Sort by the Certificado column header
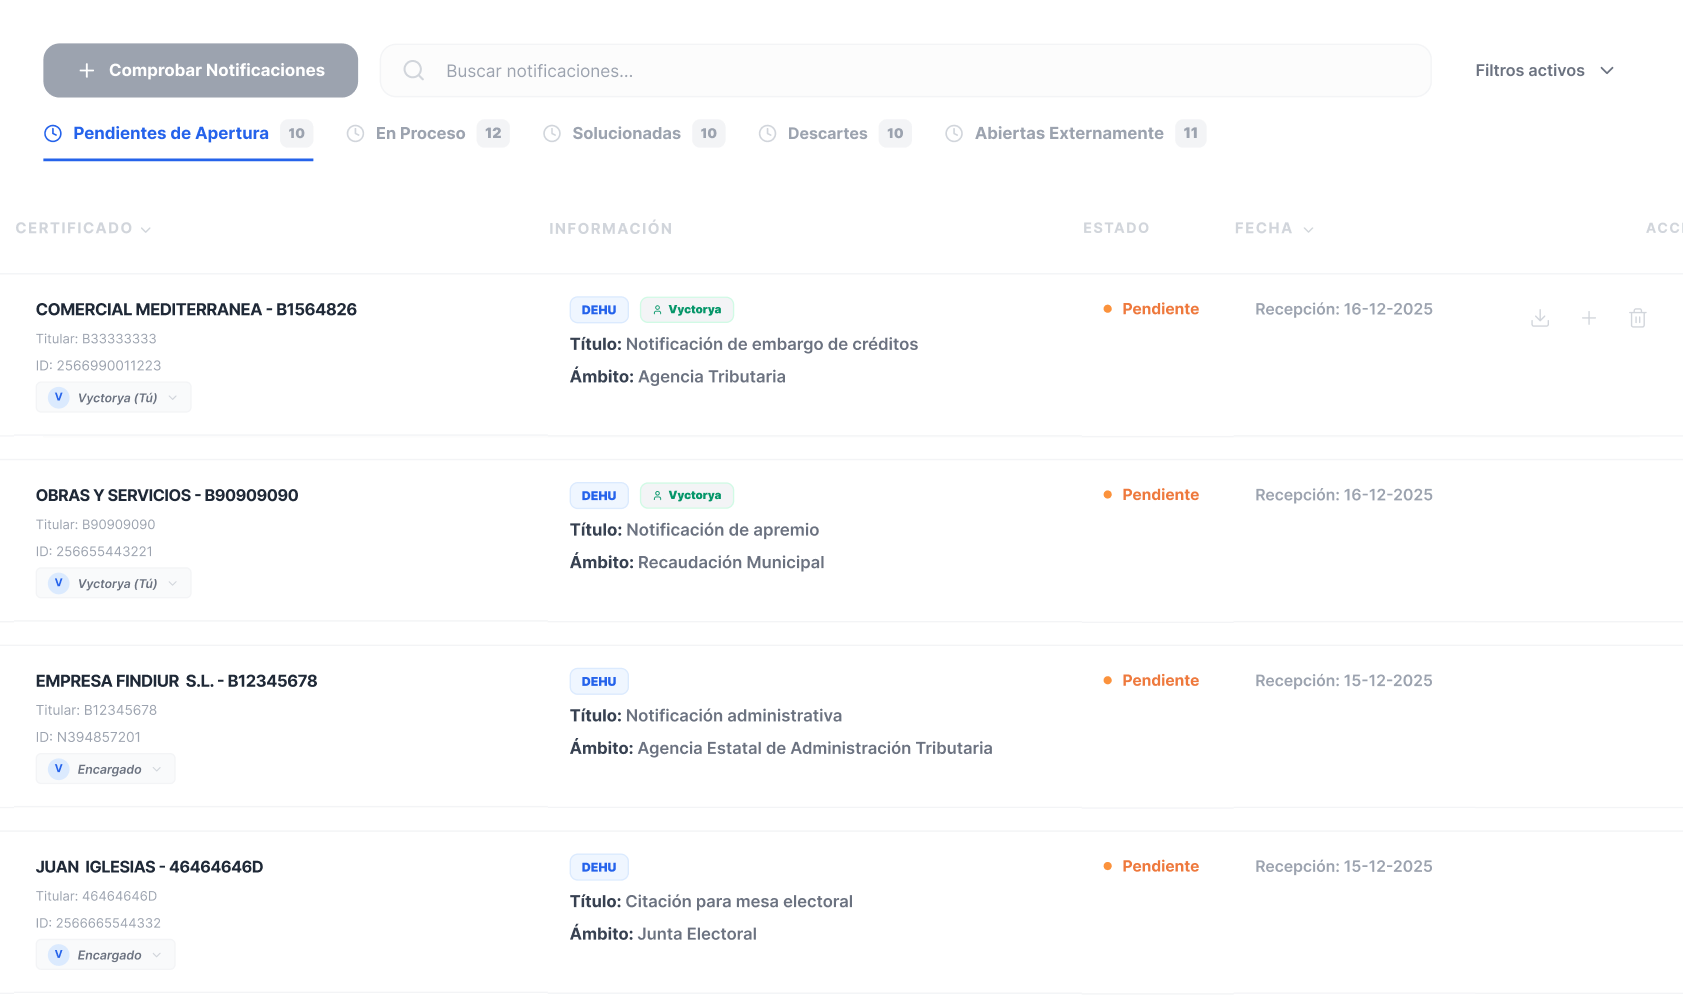 pos(84,229)
